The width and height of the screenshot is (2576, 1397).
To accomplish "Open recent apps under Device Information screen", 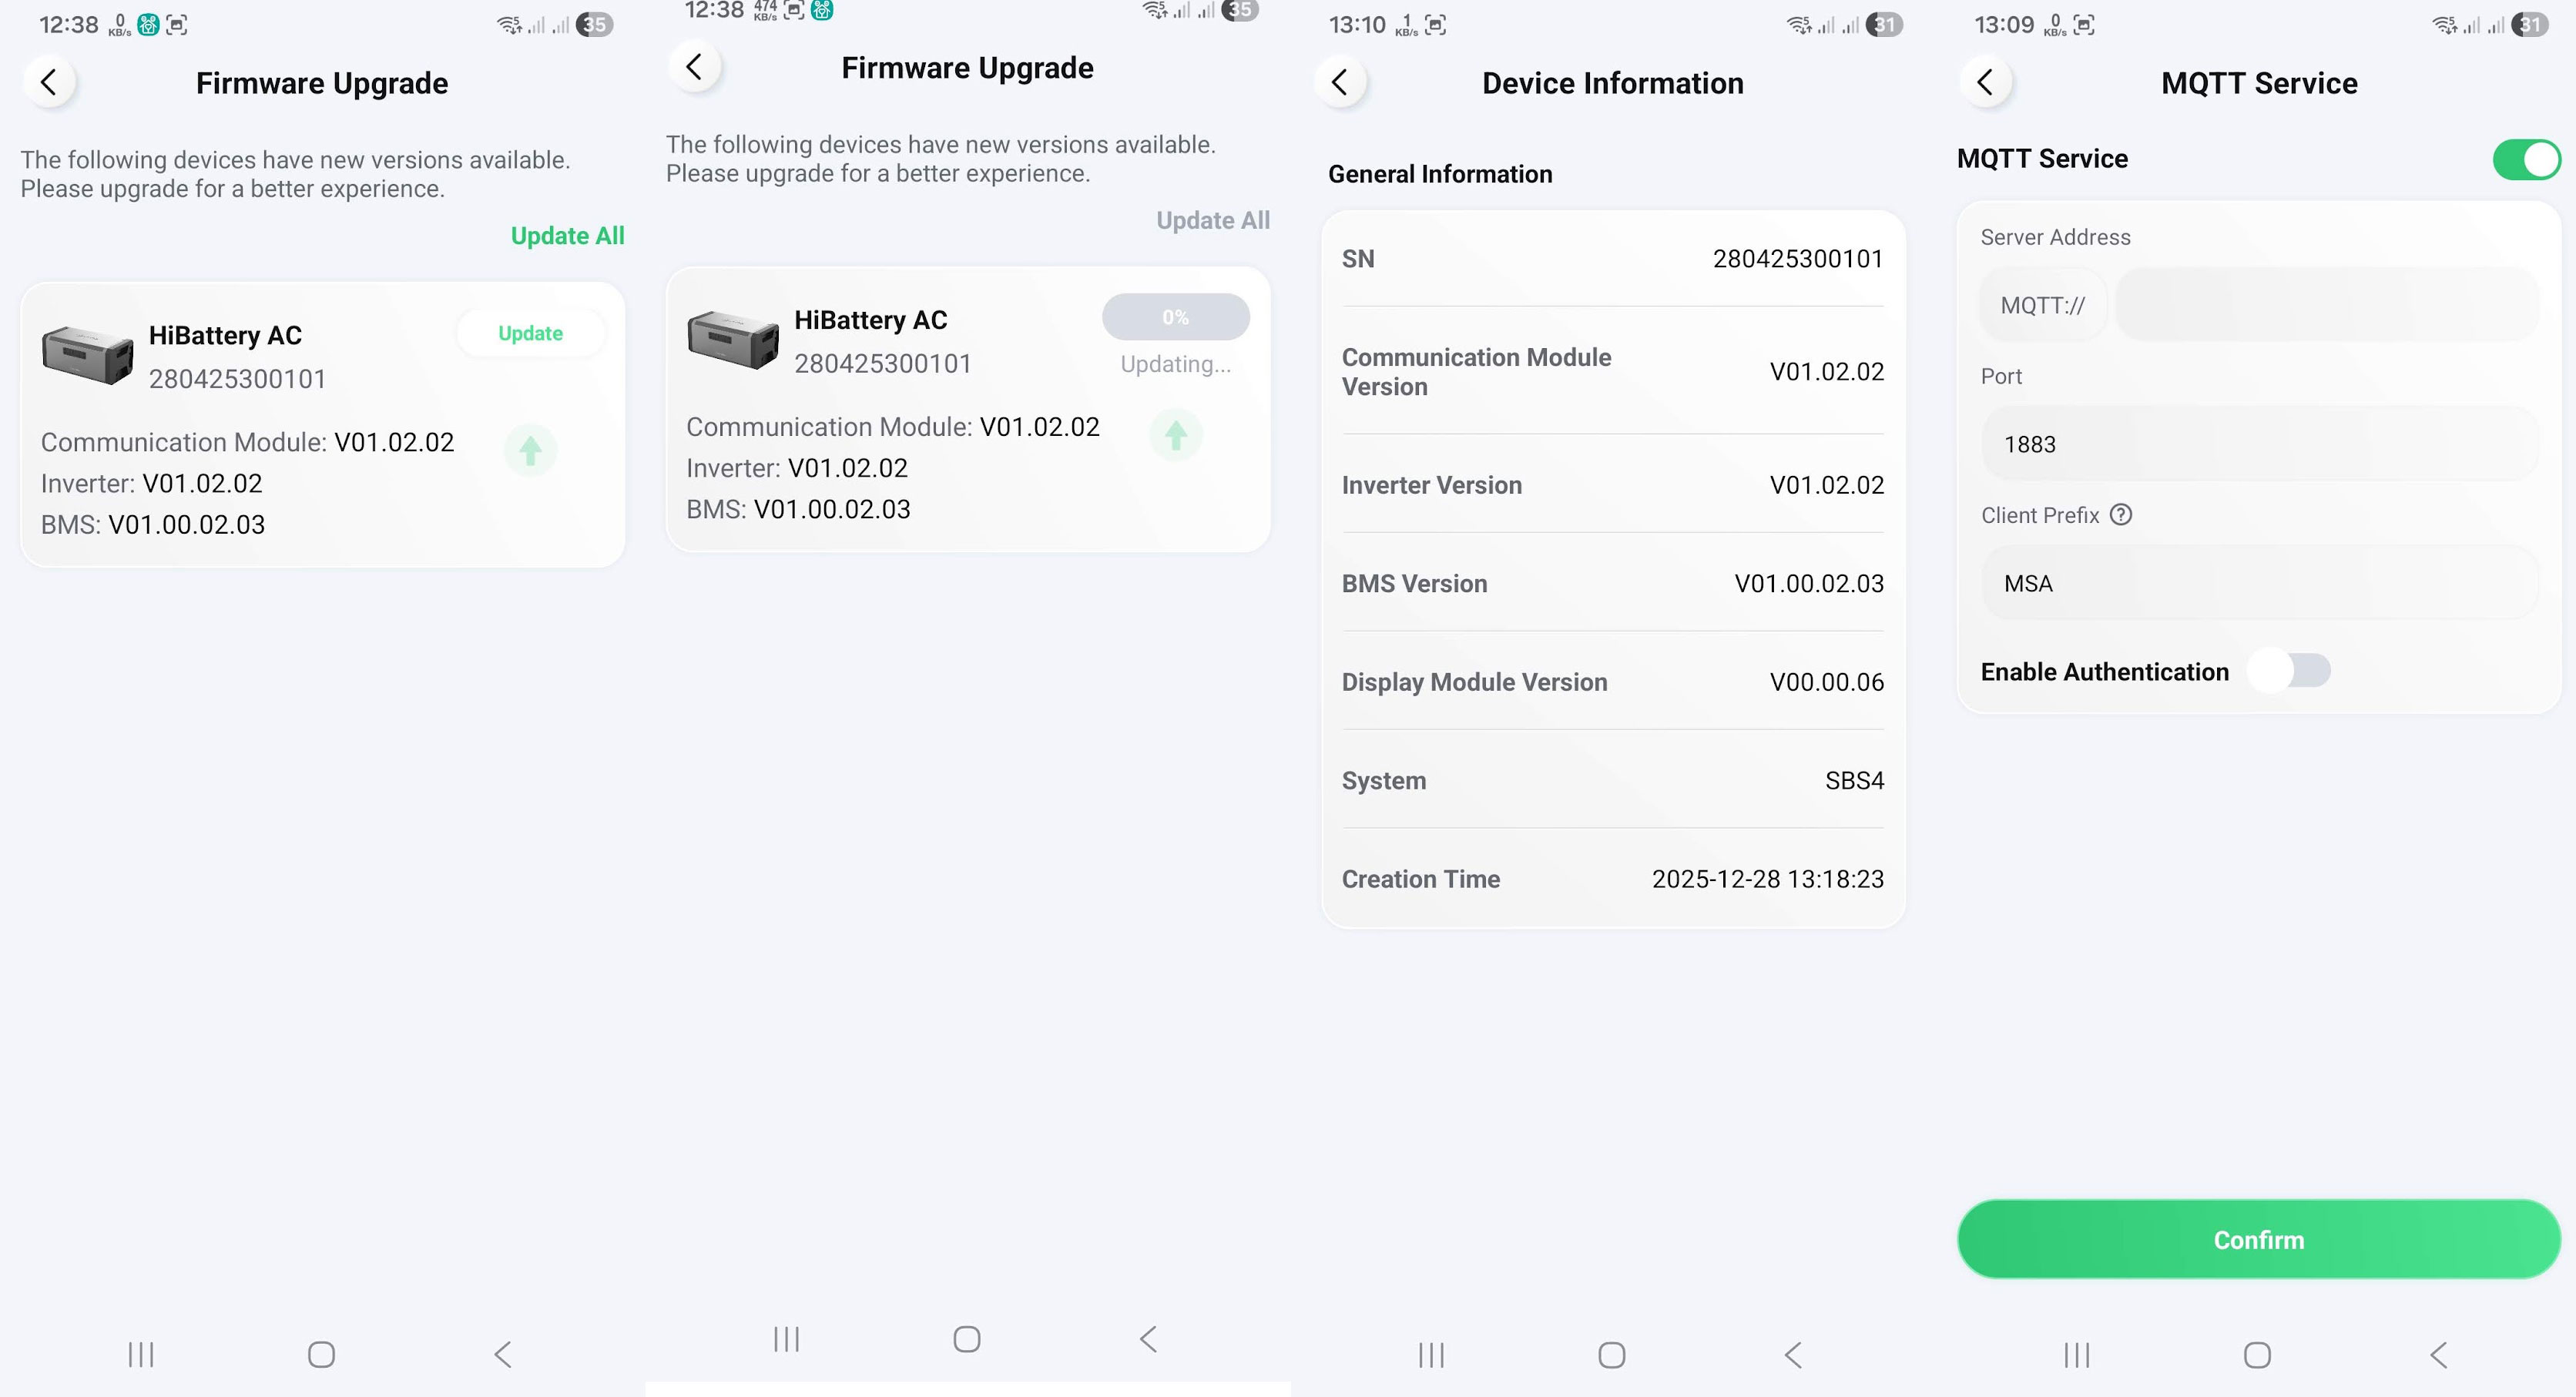I will tap(1431, 1355).
